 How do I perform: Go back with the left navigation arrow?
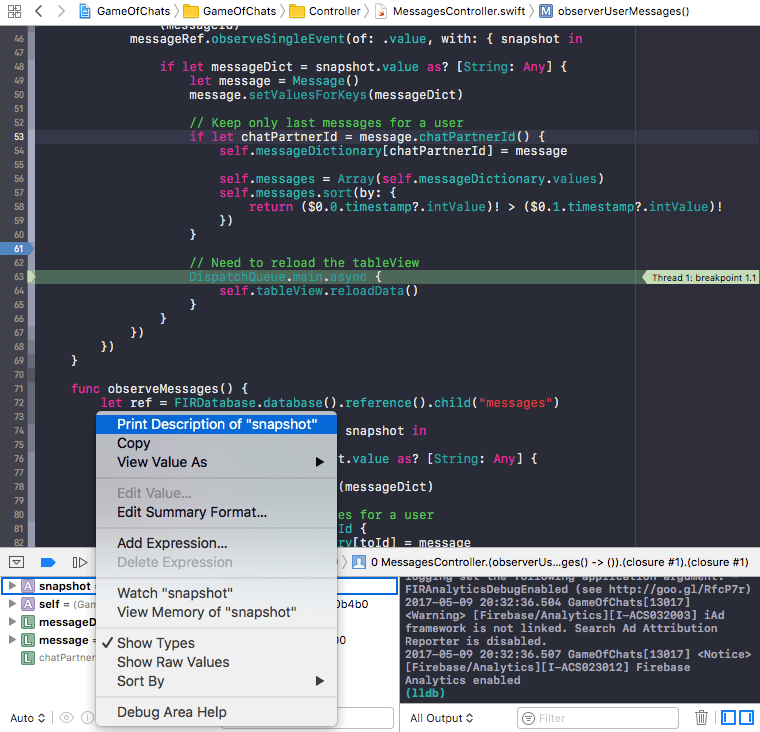coord(39,11)
